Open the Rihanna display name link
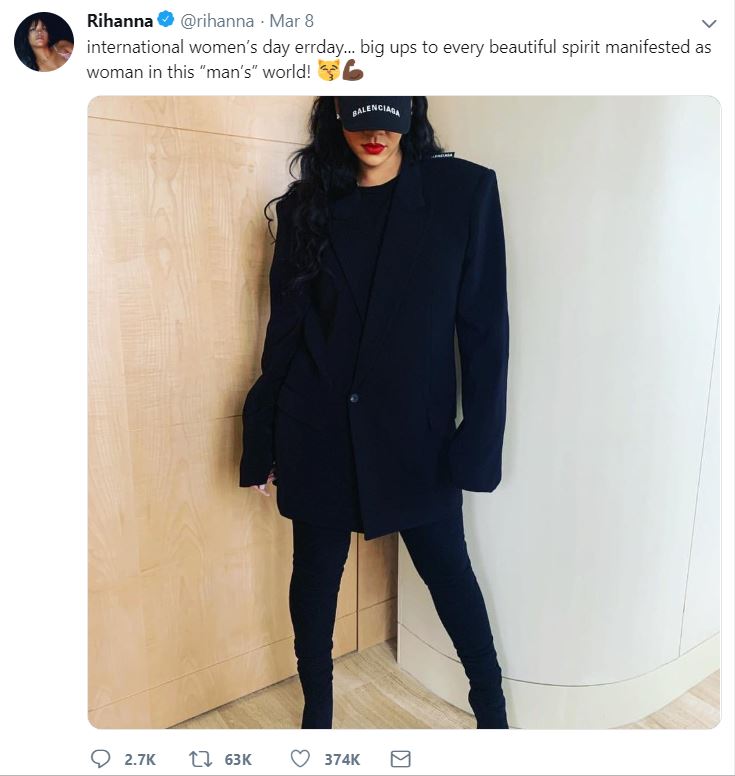 tap(120, 21)
